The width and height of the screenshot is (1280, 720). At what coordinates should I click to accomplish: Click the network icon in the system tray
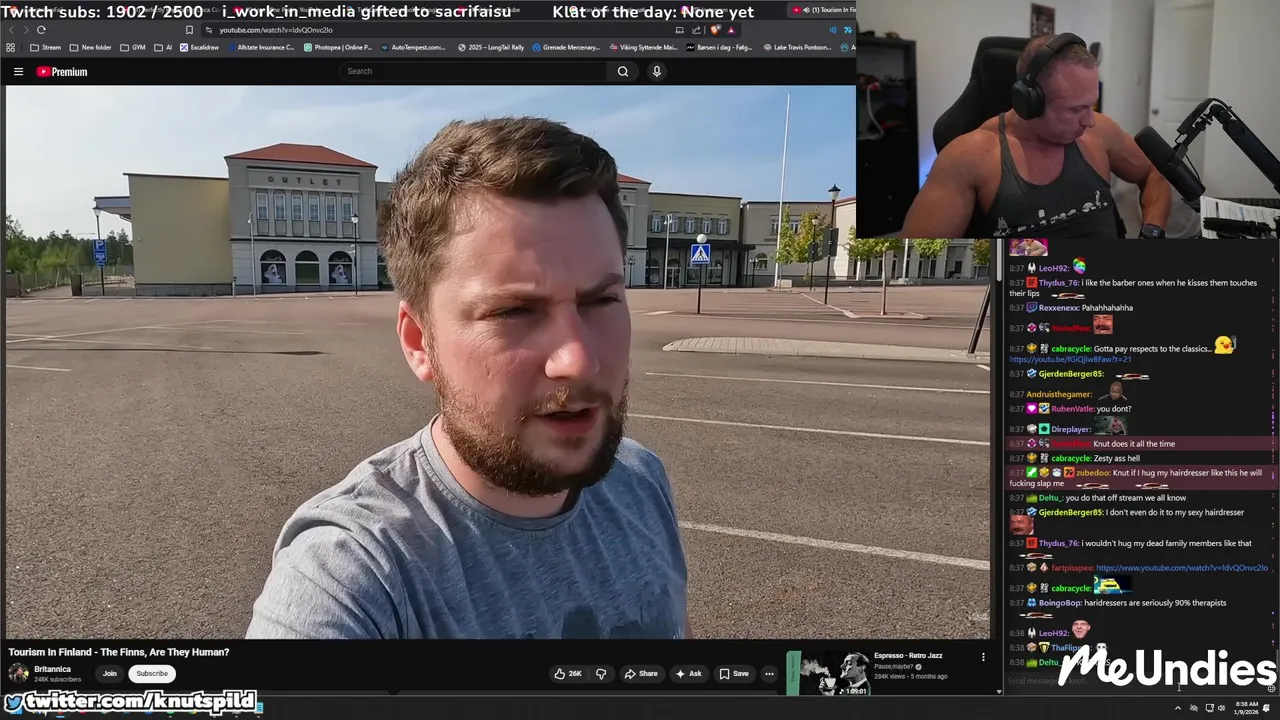[1209, 708]
